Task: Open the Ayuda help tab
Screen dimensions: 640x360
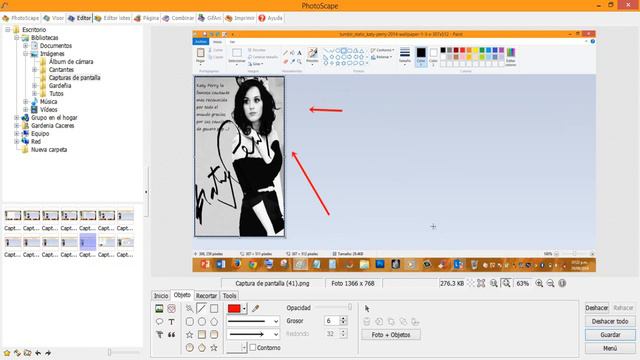Action: tap(271, 18)
